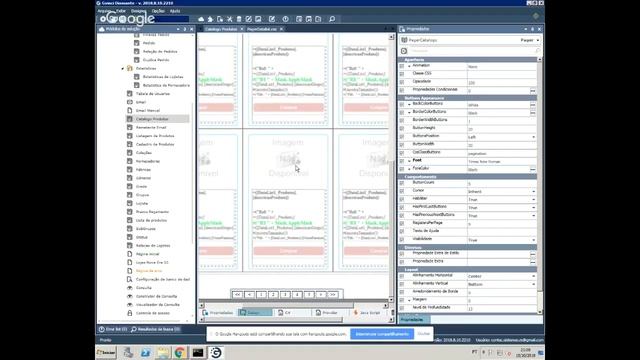Click the search filter field in Propriedades panel
The width and height of the screenshot is (640, 360).
click(x=471, y=51)
